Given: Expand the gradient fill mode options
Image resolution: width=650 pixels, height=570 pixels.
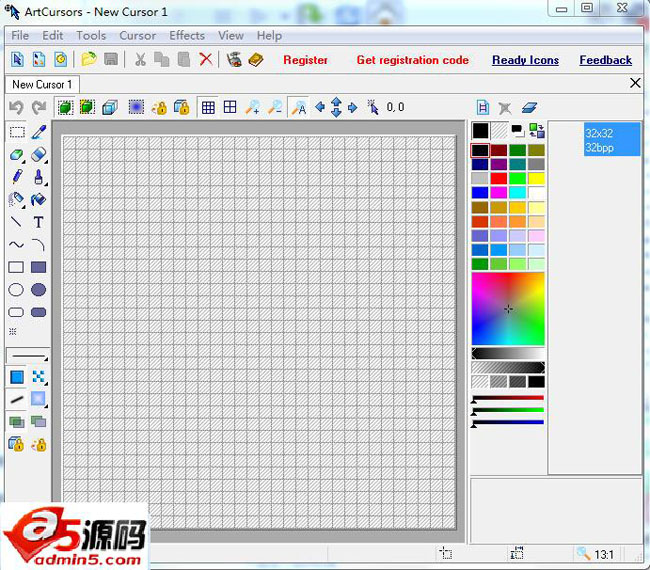Looking at the screenshot, I should 45,406.
